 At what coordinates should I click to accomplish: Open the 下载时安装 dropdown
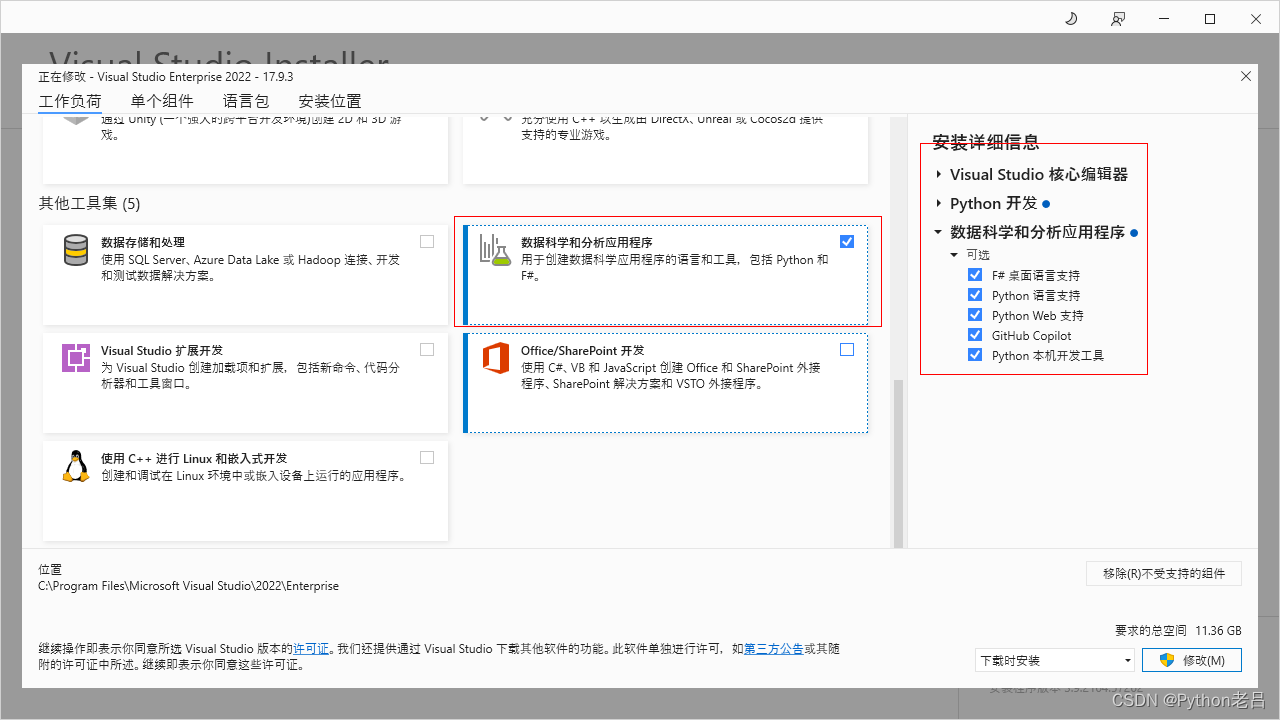tap(1055, 660)
